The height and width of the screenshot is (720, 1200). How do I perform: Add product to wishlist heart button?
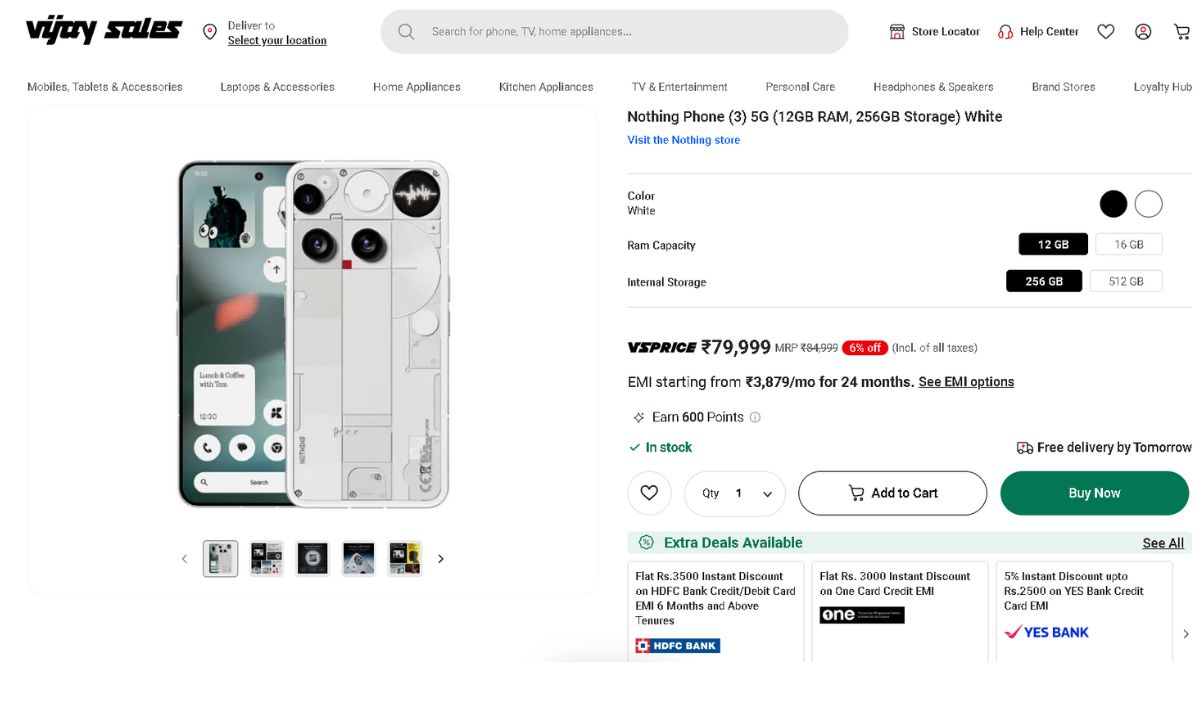click(x=649, y=493)
